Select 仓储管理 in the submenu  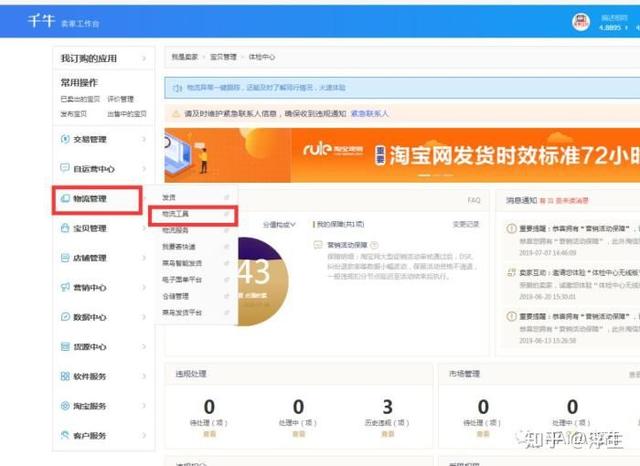(x=175, y=296)
